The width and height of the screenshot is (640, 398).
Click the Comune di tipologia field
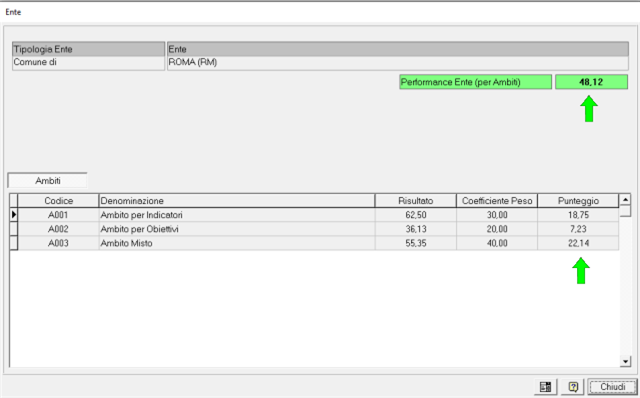pyautogui.click(x=89, y=62)
